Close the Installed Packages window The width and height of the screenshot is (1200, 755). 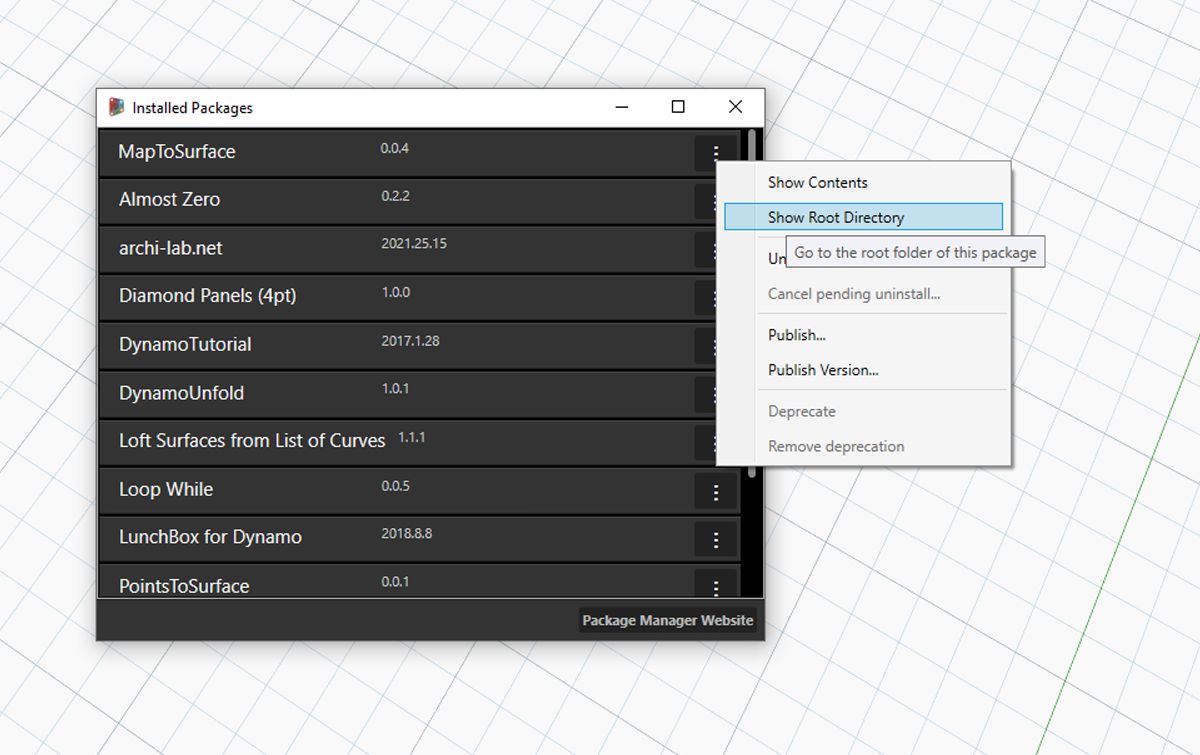point(735,107)
